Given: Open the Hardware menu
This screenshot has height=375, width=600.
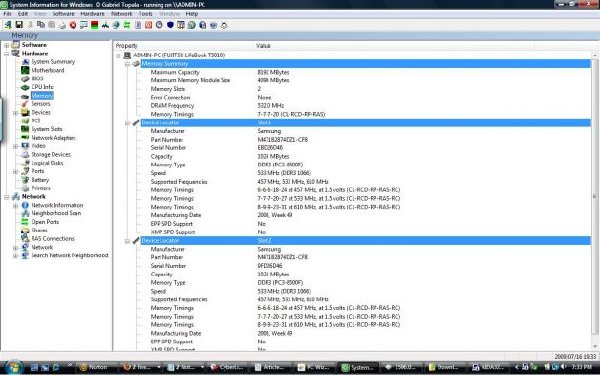Looking at the screenshot, I should (92, 13).
